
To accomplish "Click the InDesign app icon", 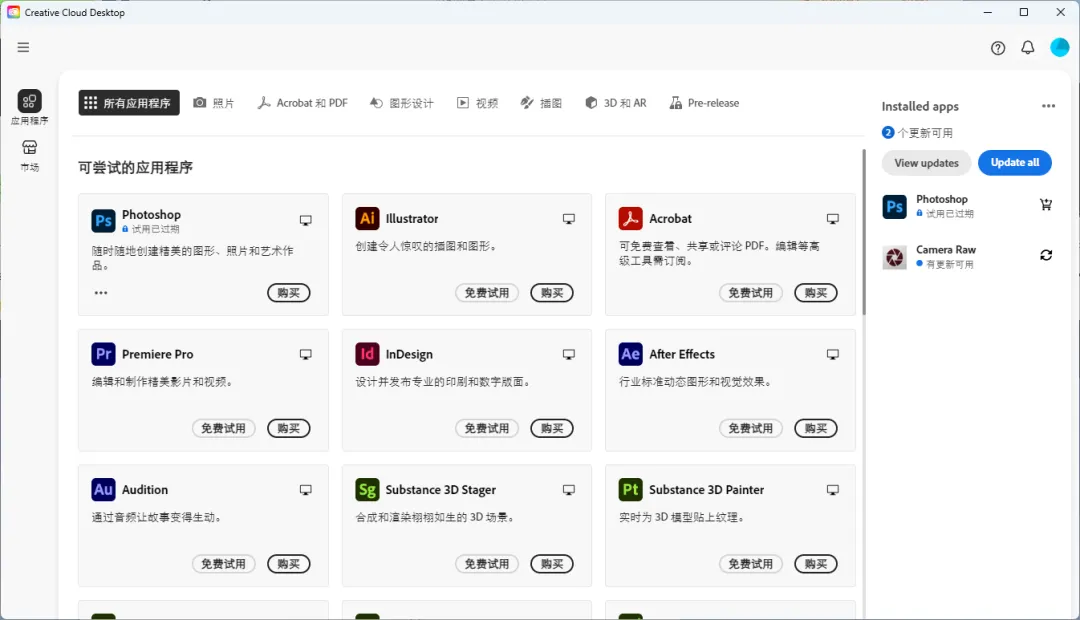I will [x=367, y=354].
